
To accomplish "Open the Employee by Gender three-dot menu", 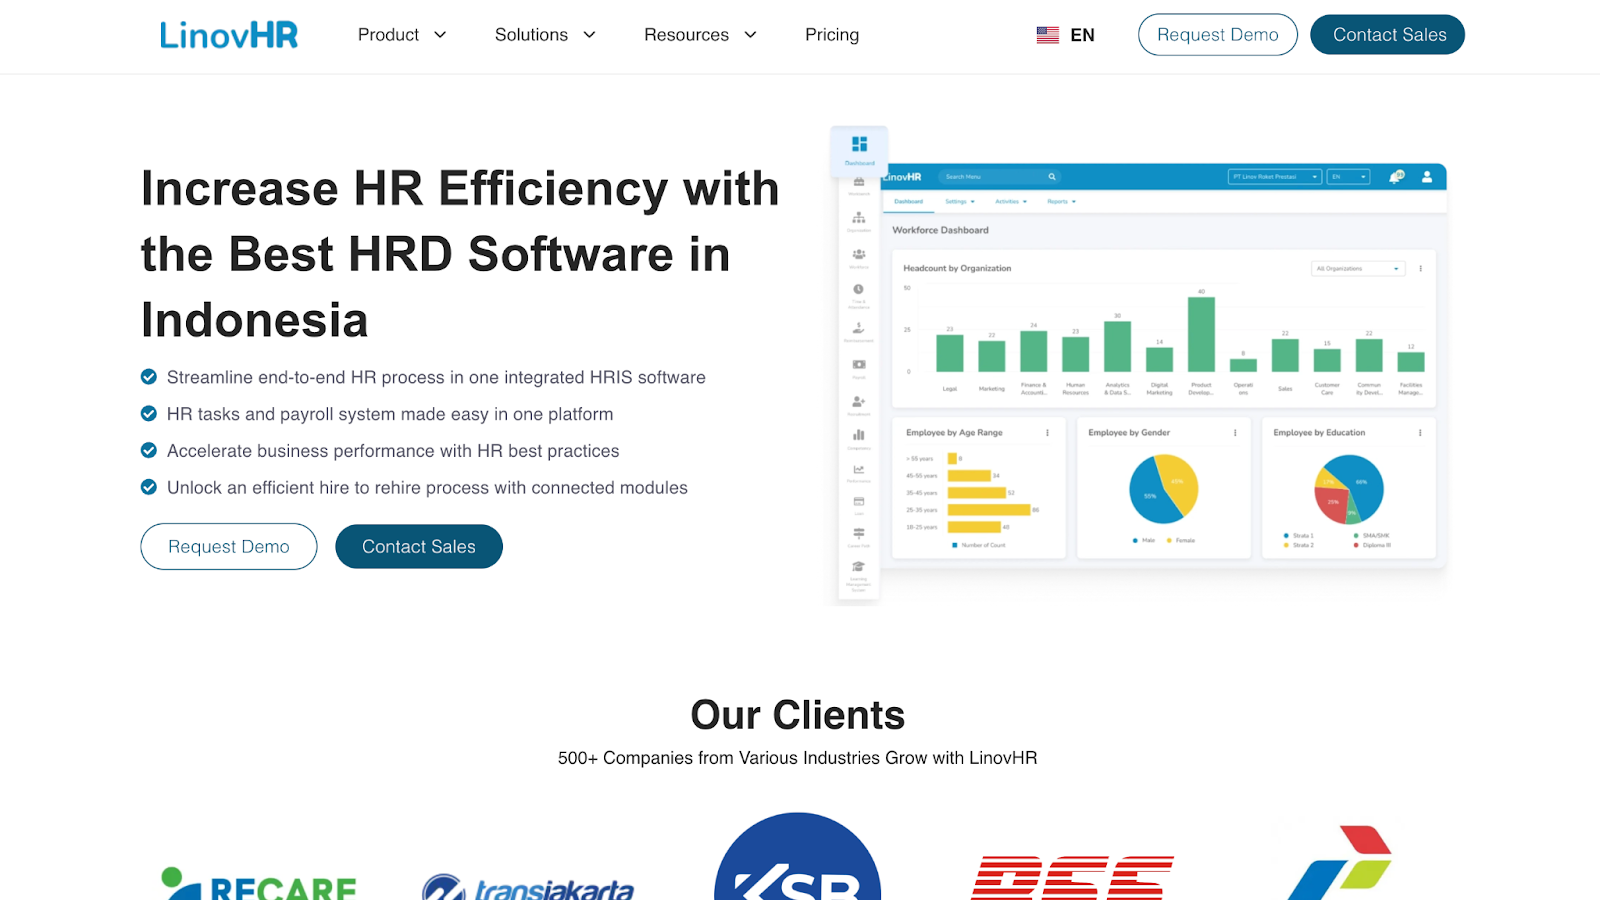I will 1235,433.
